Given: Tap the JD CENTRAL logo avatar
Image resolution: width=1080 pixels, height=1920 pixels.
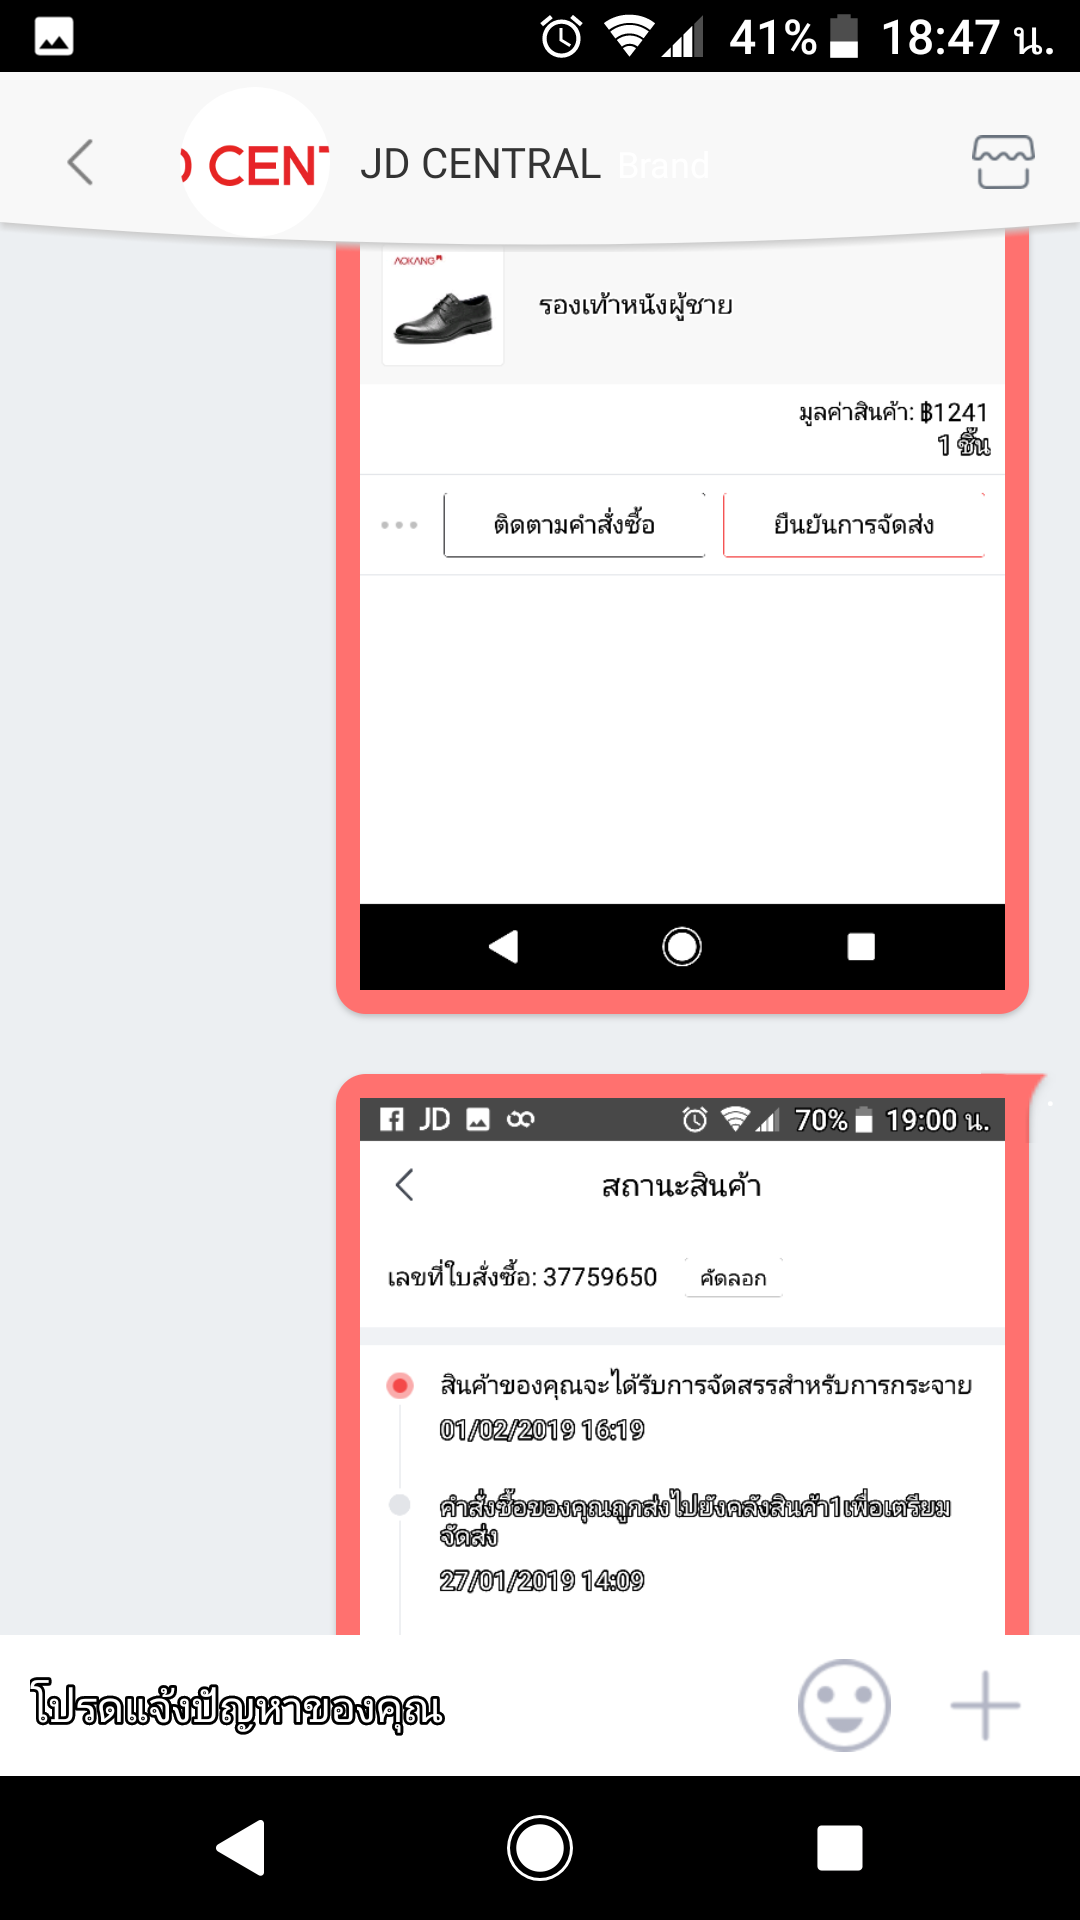Looking at the screenshot, I should point(255,162).
